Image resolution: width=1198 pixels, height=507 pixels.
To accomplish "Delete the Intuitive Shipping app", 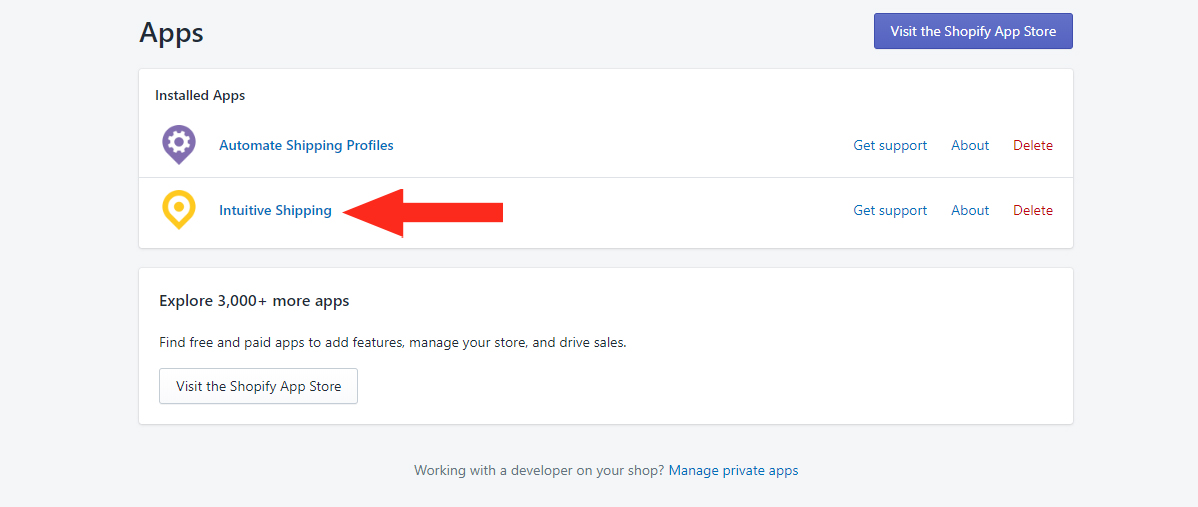I will (x=1032, y=210).
